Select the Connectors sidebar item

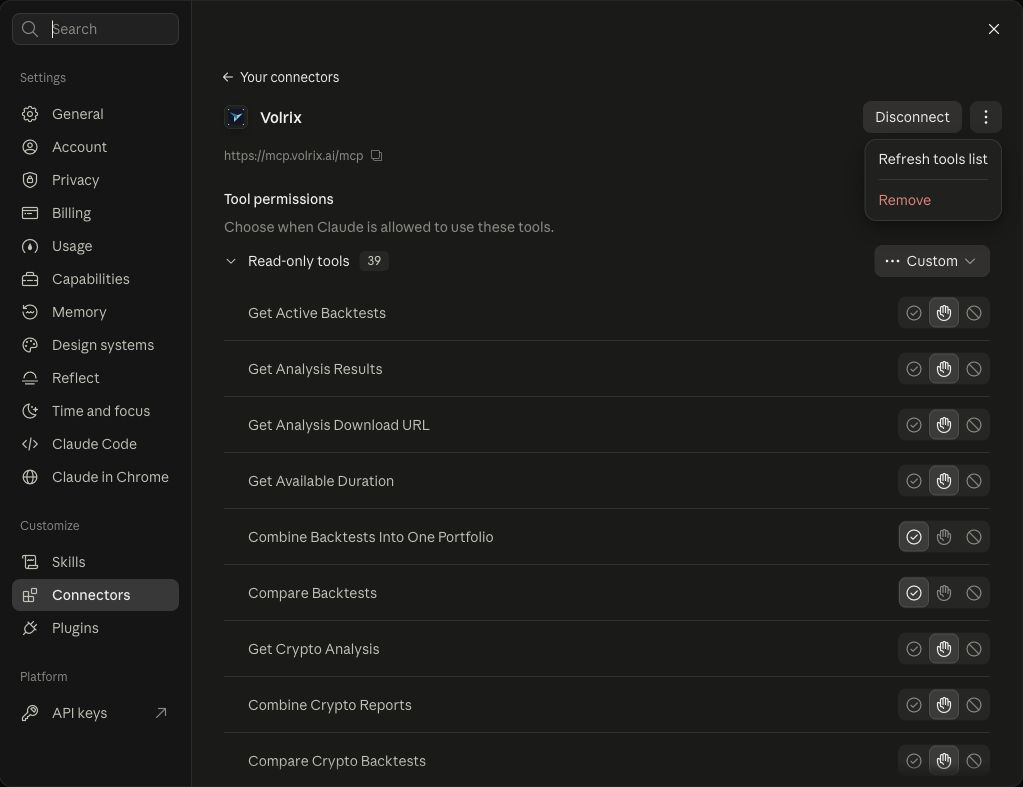click(95, 595)
